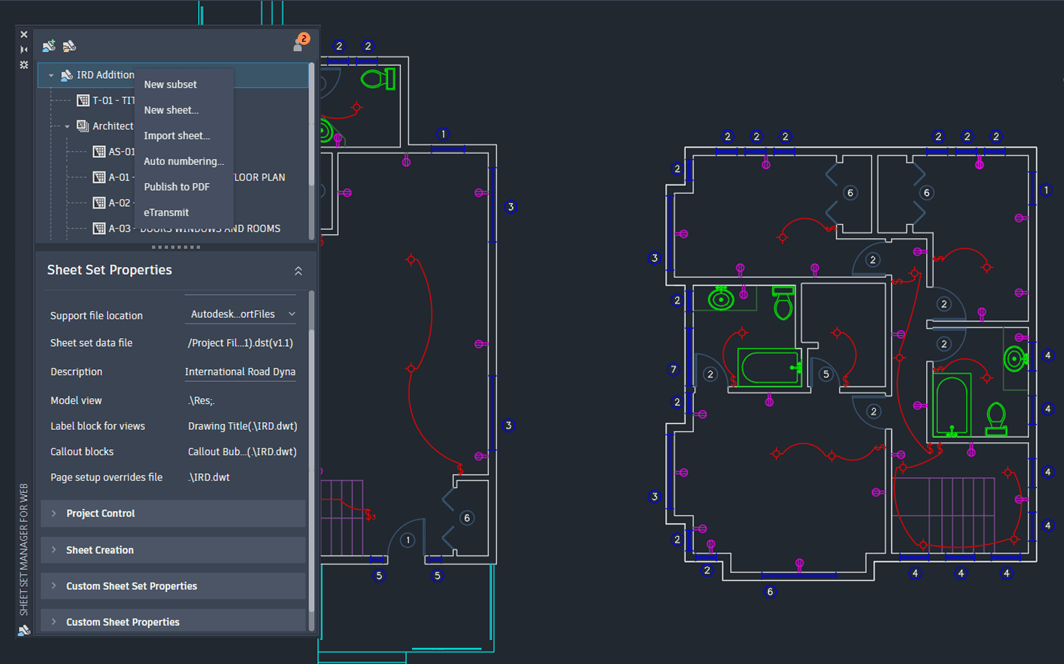Collapse the IRD Addition tree node

[52, 75]
